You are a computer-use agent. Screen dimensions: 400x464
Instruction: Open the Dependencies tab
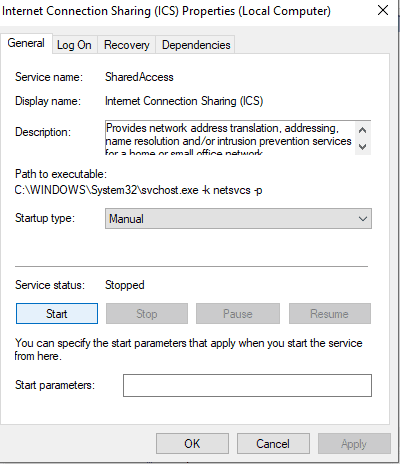click(x=196, y=45)
